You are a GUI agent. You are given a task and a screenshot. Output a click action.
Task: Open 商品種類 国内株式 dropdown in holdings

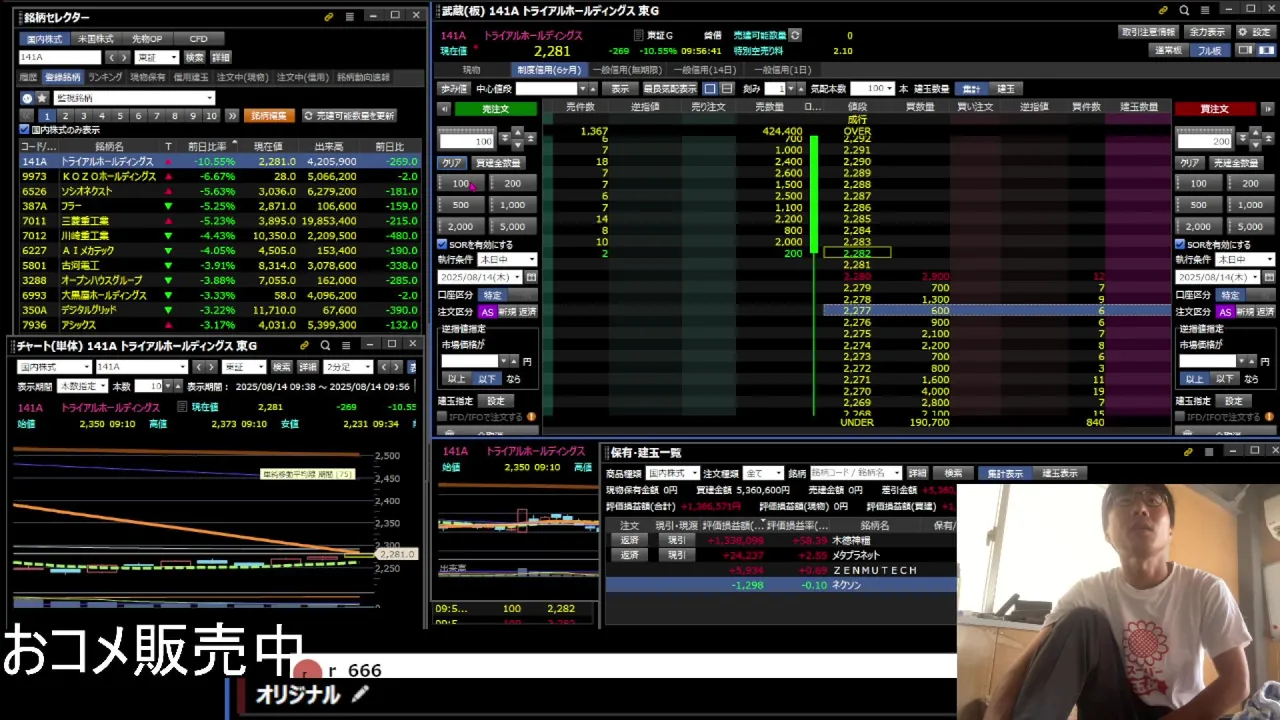tap(672, 473)
